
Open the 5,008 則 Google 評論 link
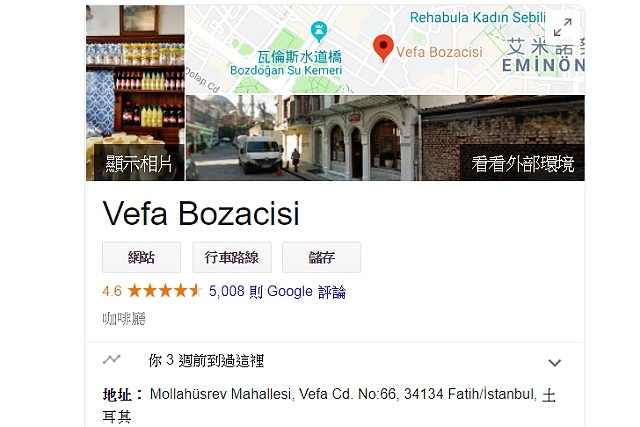click(x=277, y=291)
